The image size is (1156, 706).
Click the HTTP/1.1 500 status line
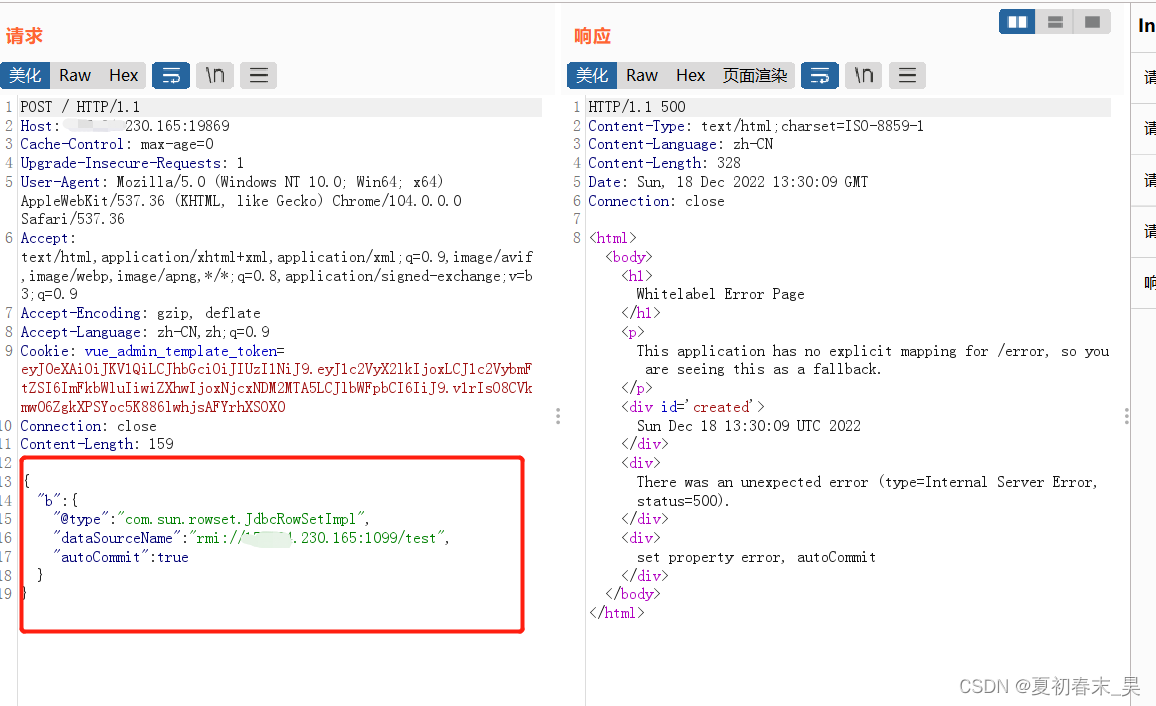tap(636, 107)
